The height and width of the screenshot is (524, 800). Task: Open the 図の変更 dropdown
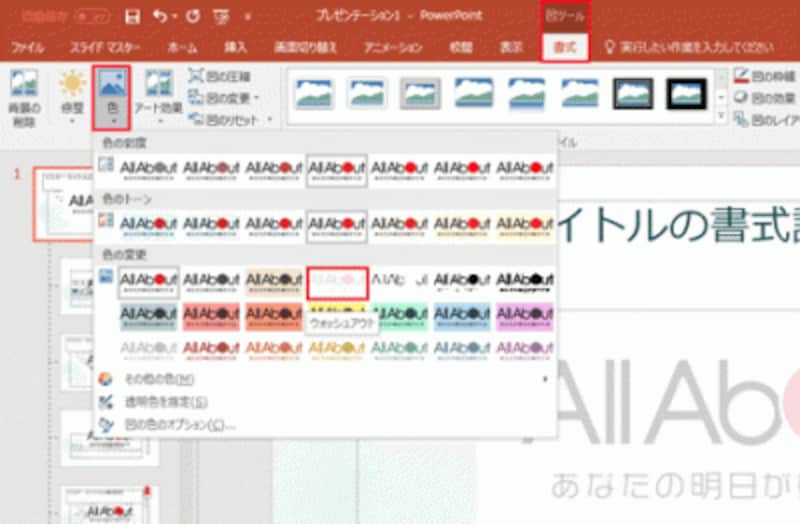click(224, 97)
